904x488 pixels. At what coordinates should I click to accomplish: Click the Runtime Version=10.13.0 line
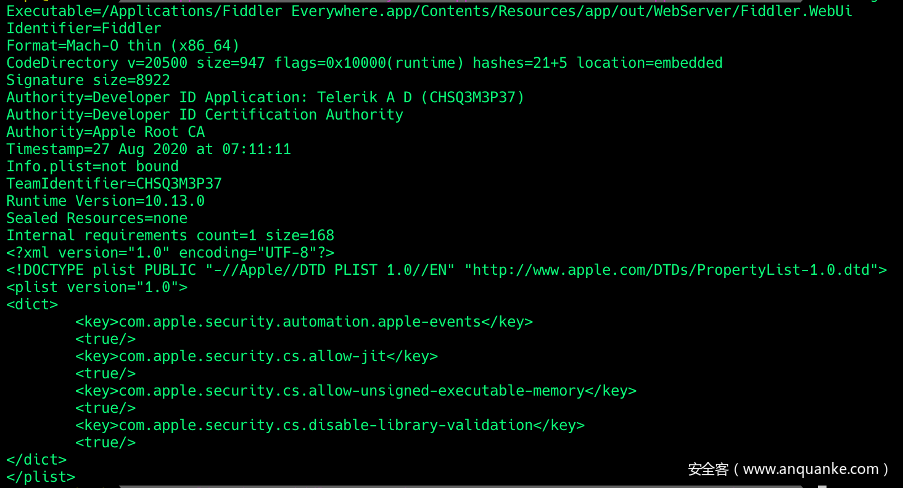pos(105,201)
